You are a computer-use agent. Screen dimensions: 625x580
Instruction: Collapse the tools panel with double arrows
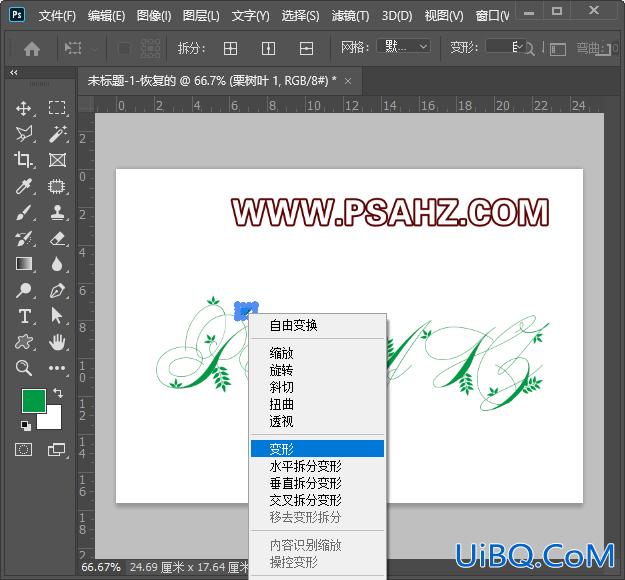coord(14,73)
